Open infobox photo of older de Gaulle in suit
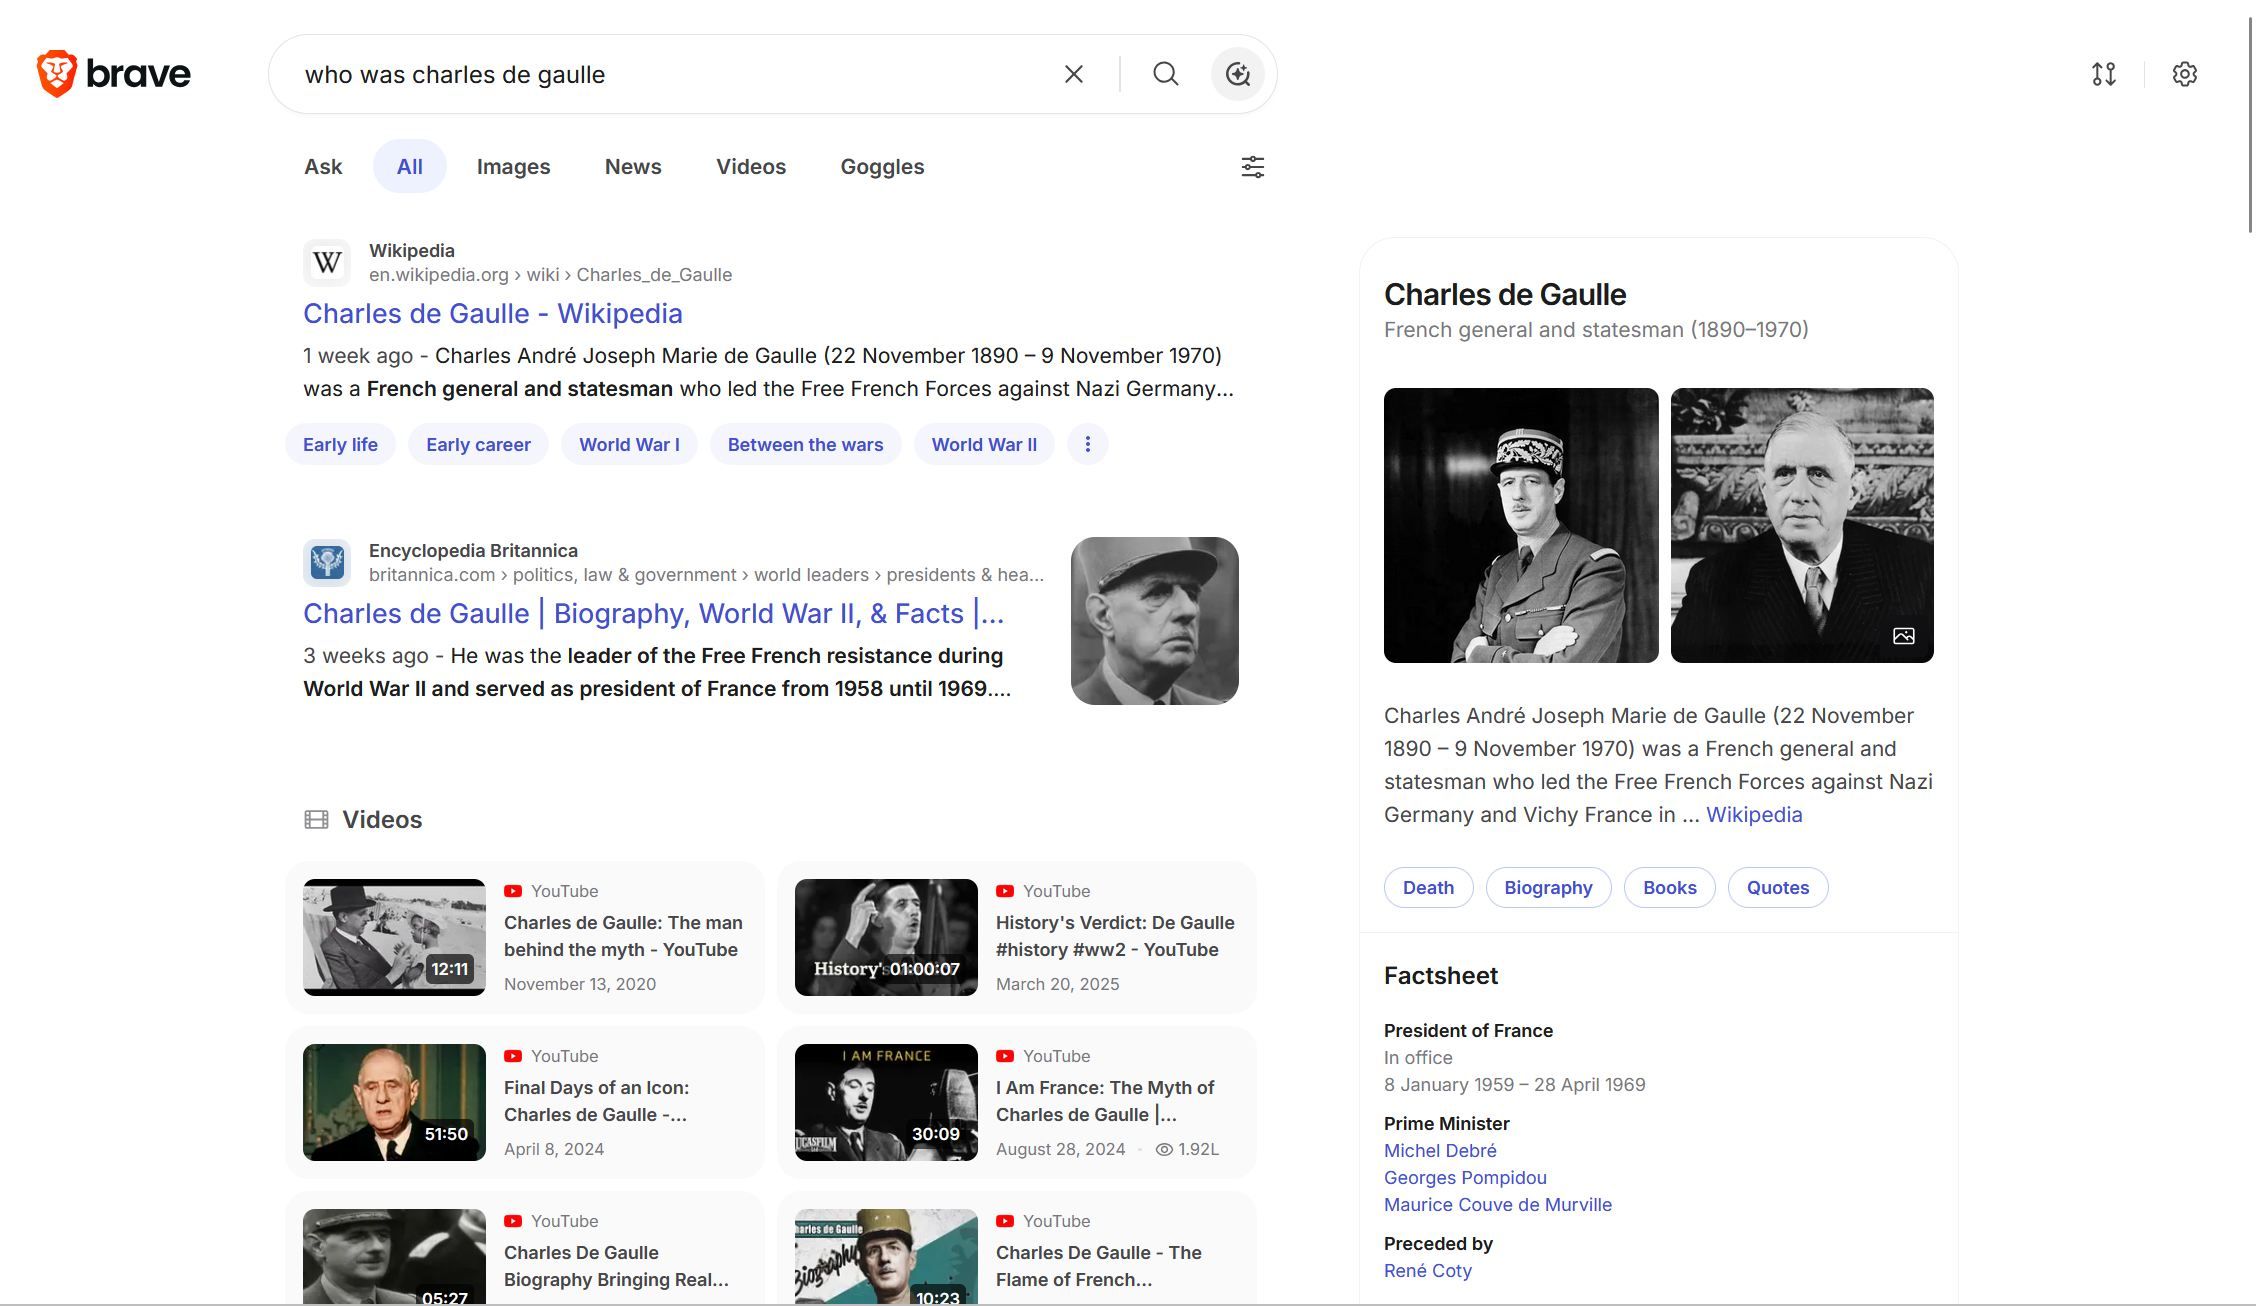 click(x=1802, y=525)
